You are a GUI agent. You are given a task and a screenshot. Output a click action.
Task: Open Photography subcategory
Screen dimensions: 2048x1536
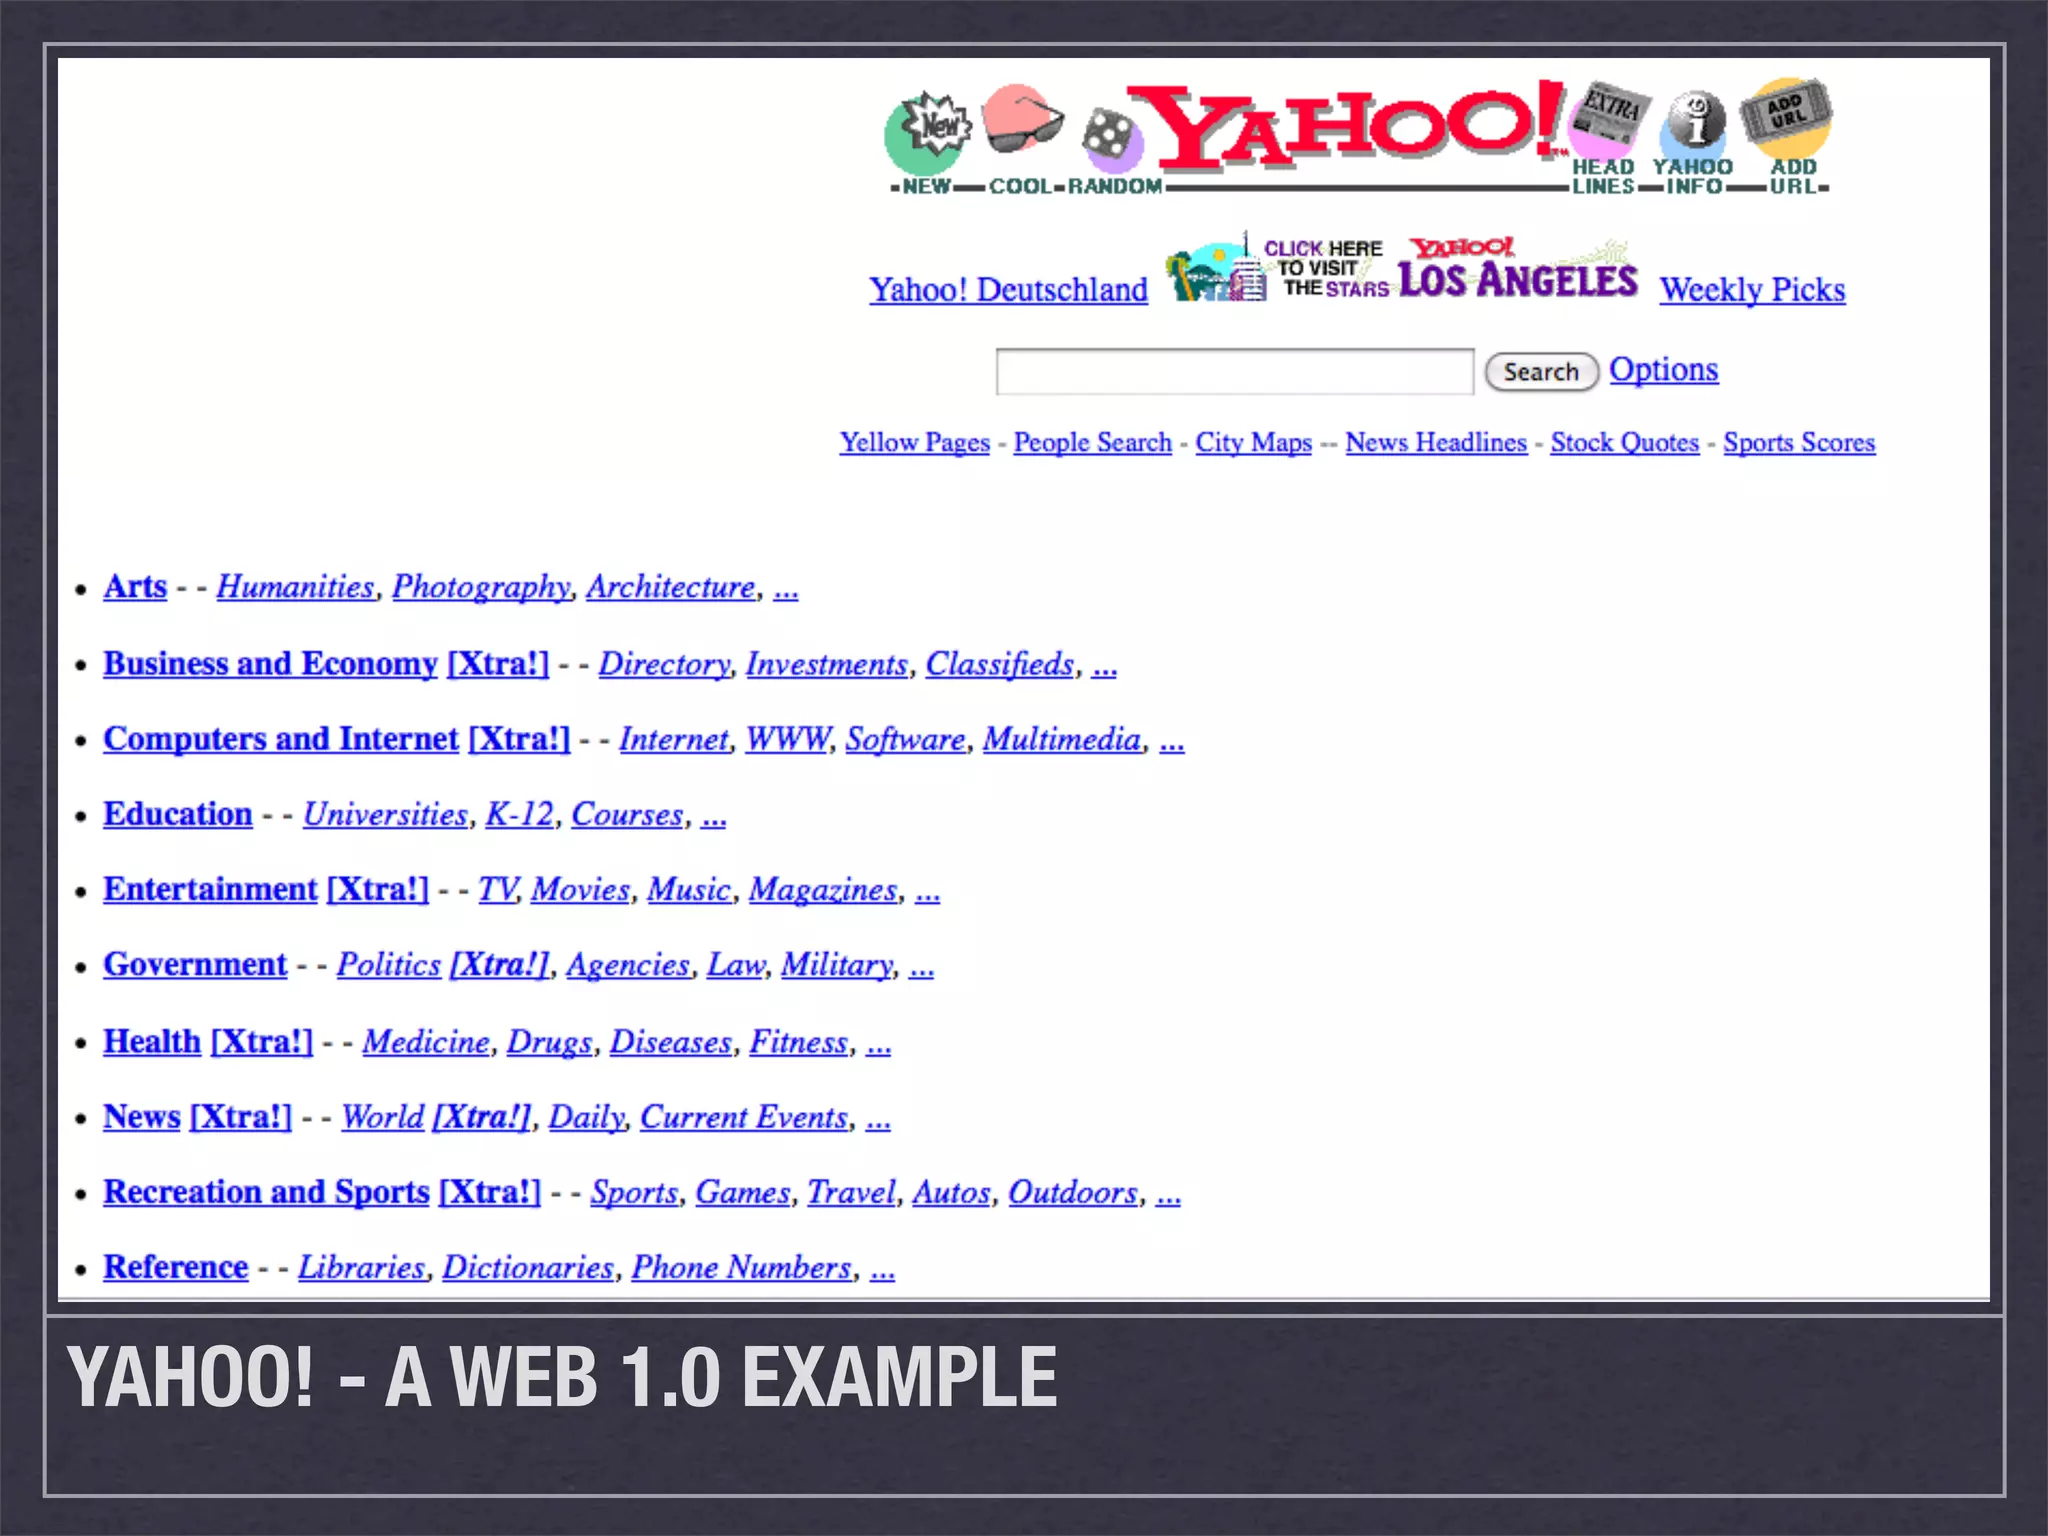coord(480,588)
